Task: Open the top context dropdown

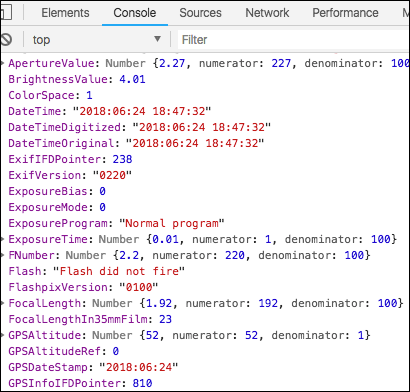Action: [x=97, y=40]
